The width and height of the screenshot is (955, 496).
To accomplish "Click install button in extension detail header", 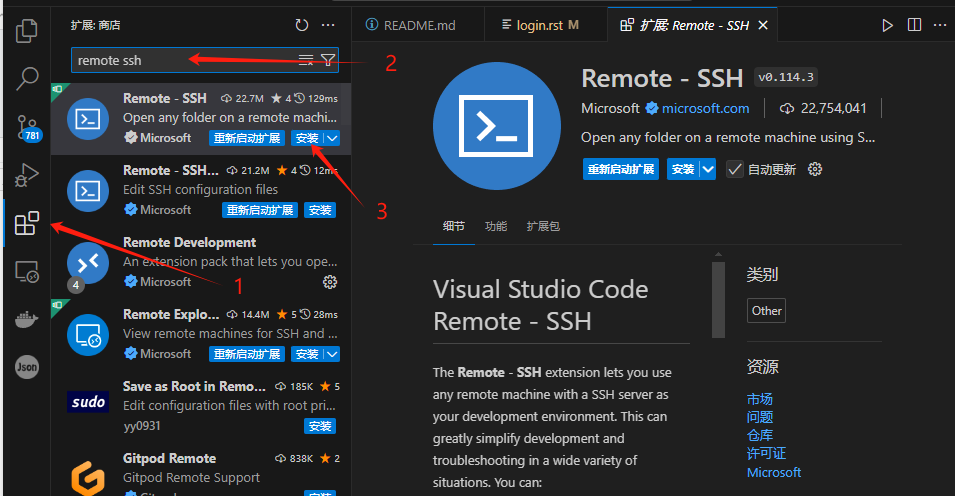I will 683,169.
